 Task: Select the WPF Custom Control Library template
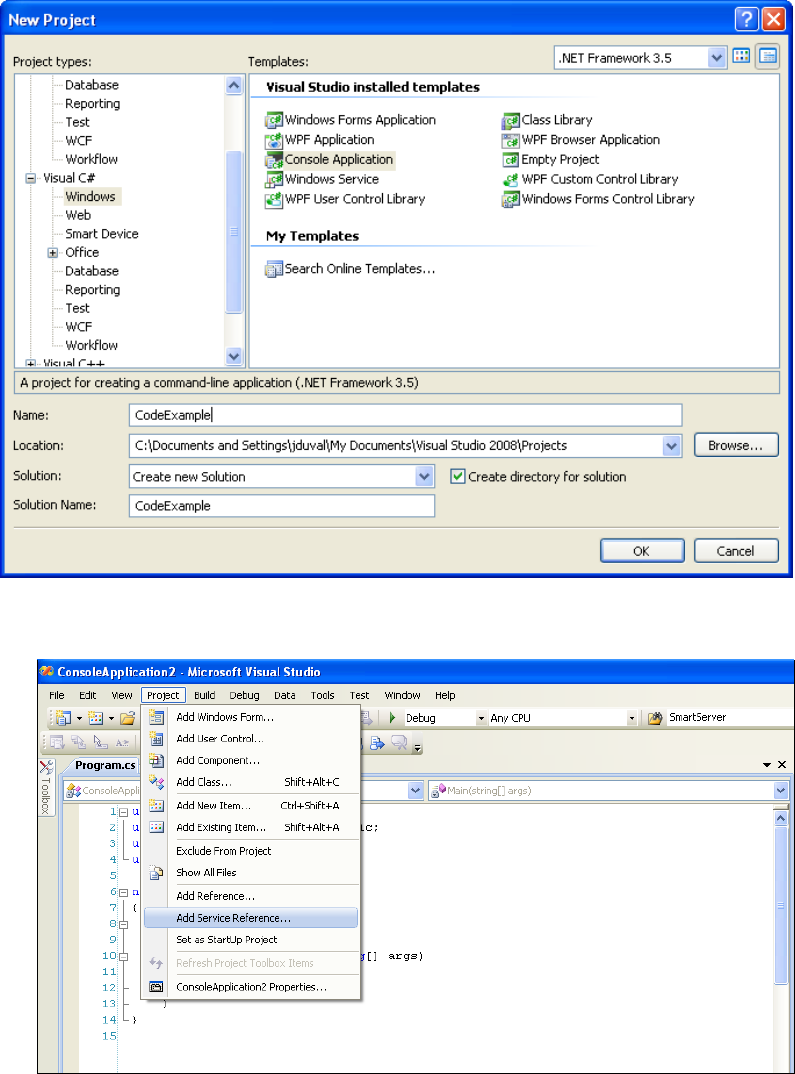click(x=590, y=179)
